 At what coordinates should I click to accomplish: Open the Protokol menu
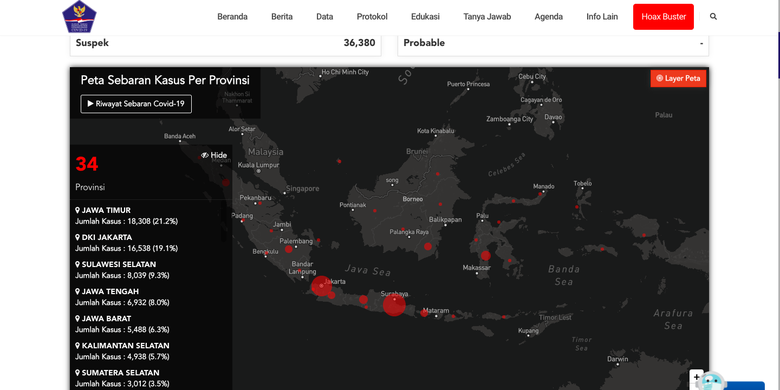click(372, 16)
